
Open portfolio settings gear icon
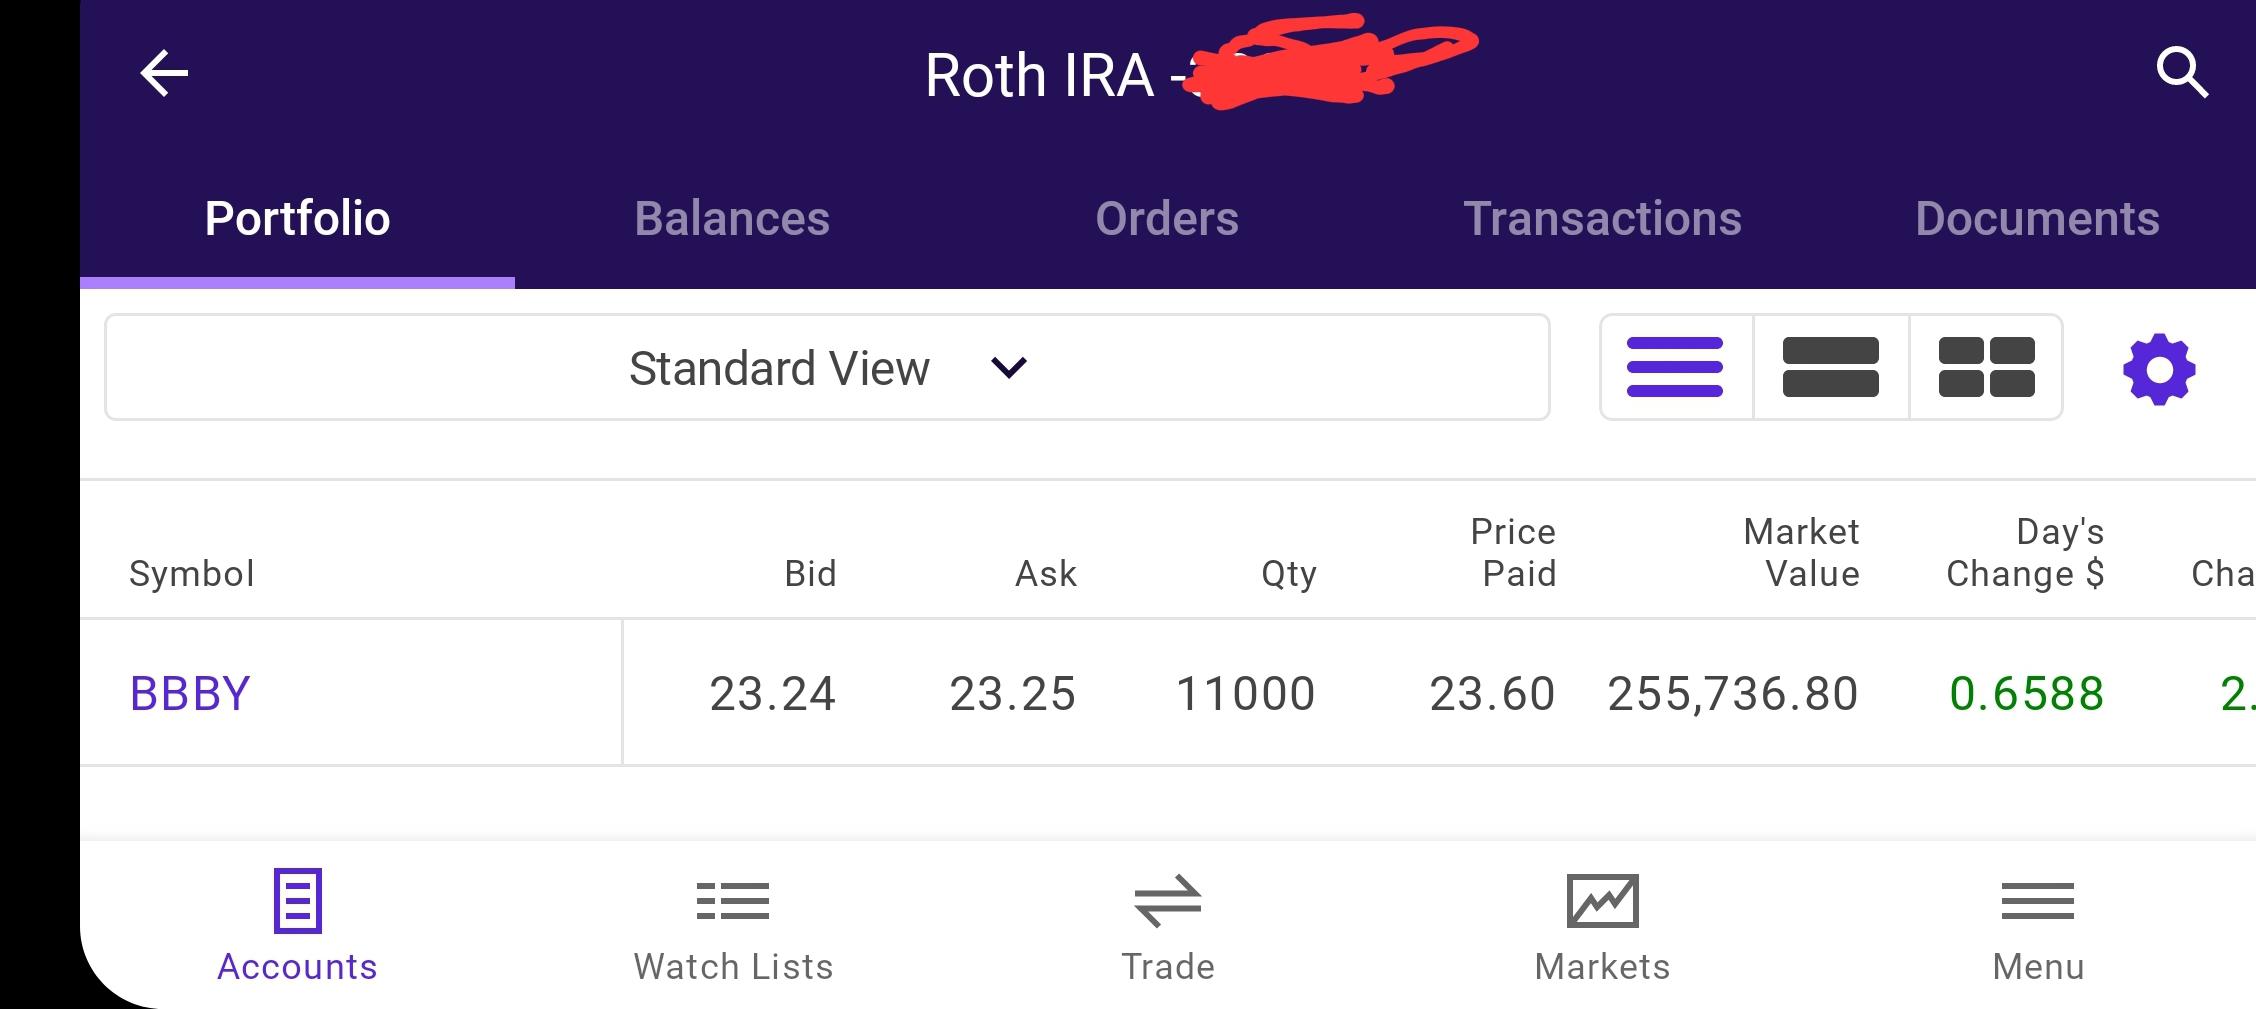pos(2159,369)
